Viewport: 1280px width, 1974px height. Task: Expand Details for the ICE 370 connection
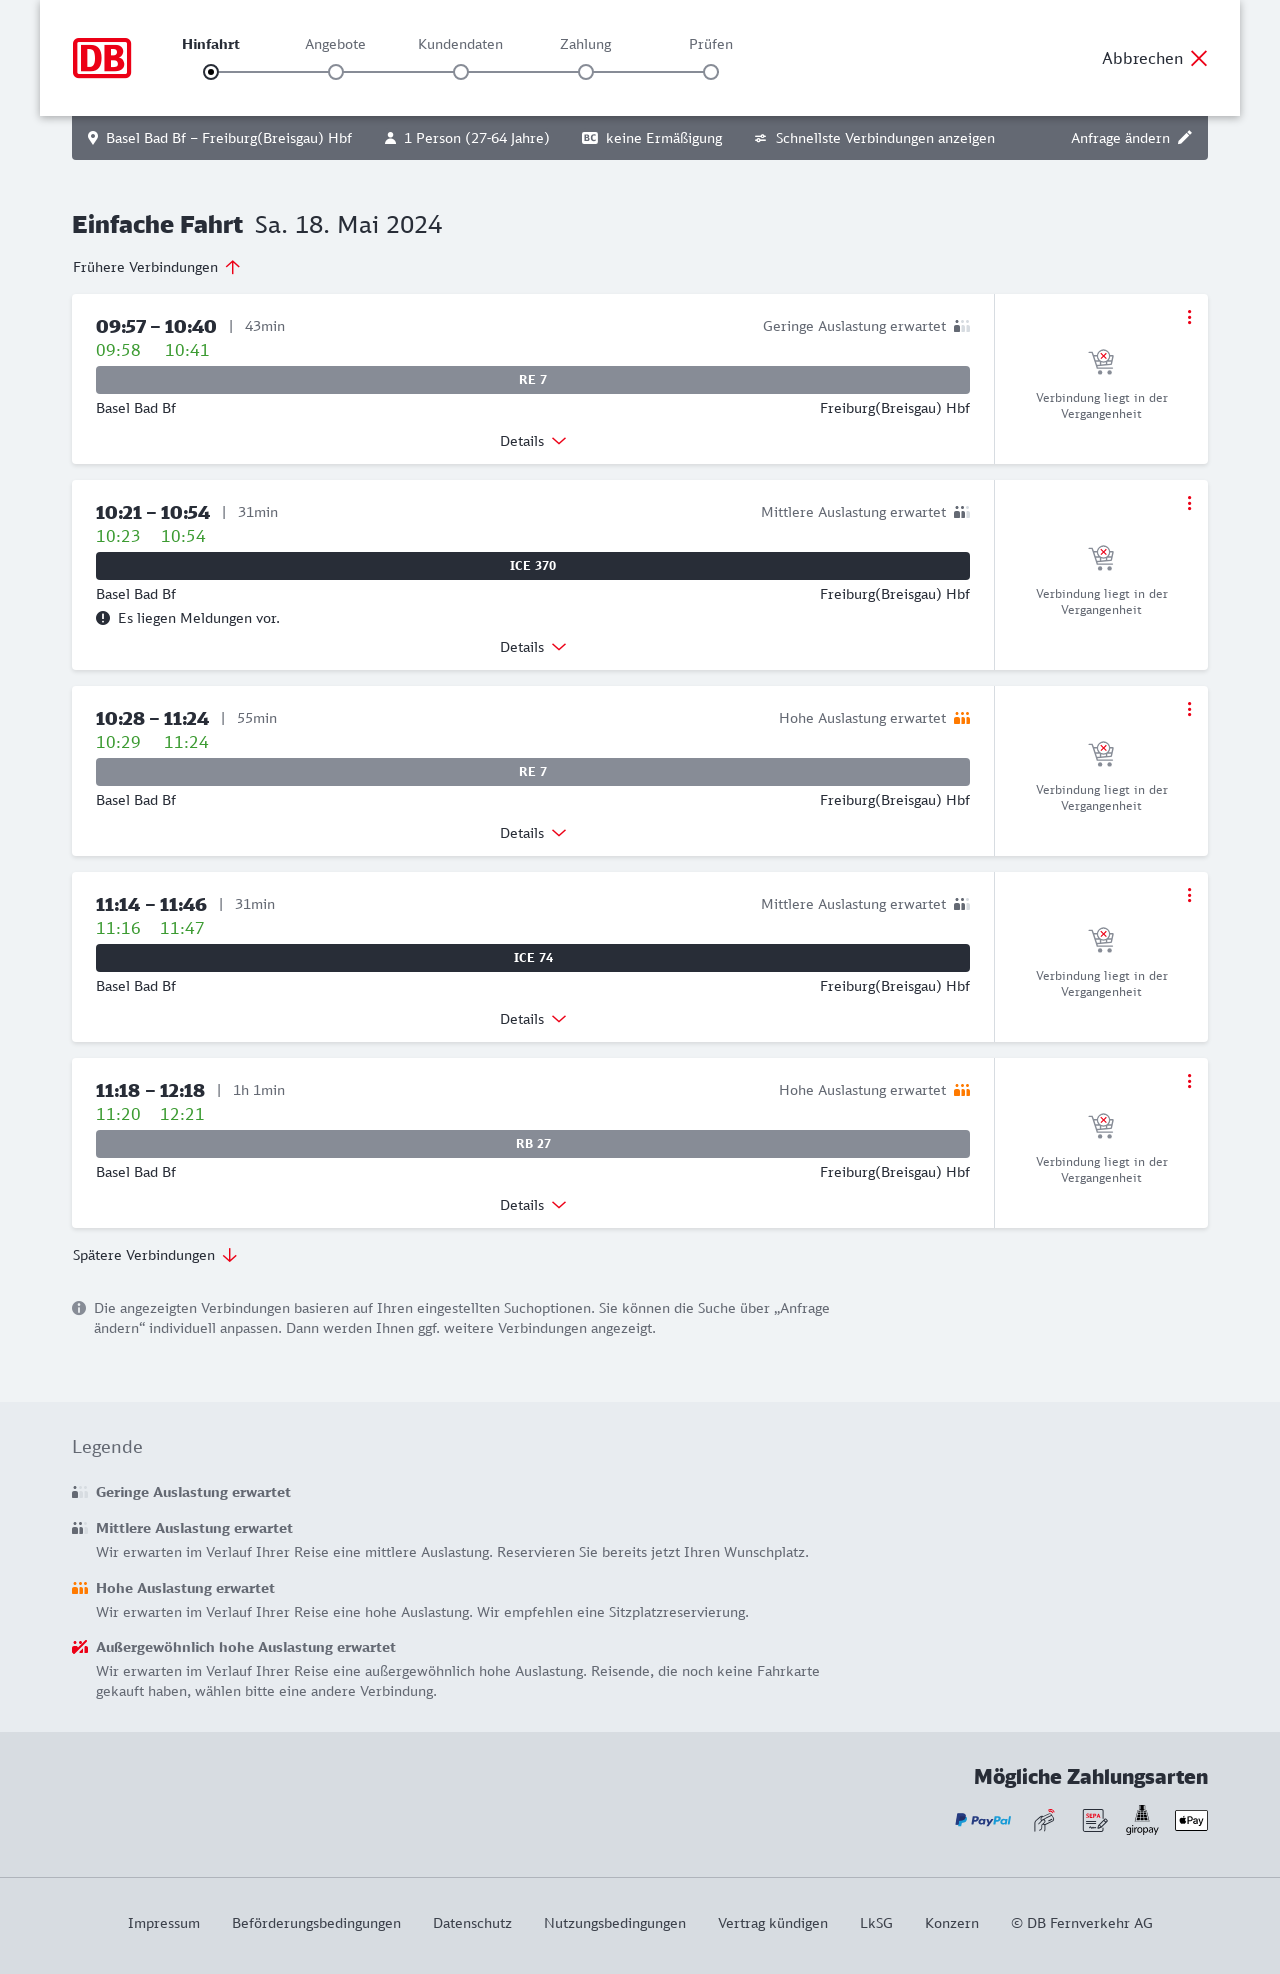coord(533,647)
